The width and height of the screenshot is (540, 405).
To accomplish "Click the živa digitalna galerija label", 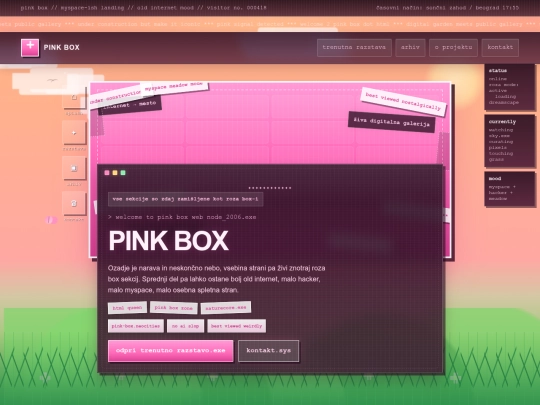I will (x=392, y=122).
